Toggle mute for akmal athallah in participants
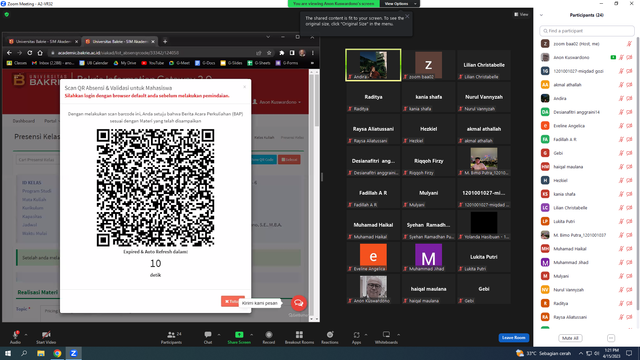 coord(622,85)
